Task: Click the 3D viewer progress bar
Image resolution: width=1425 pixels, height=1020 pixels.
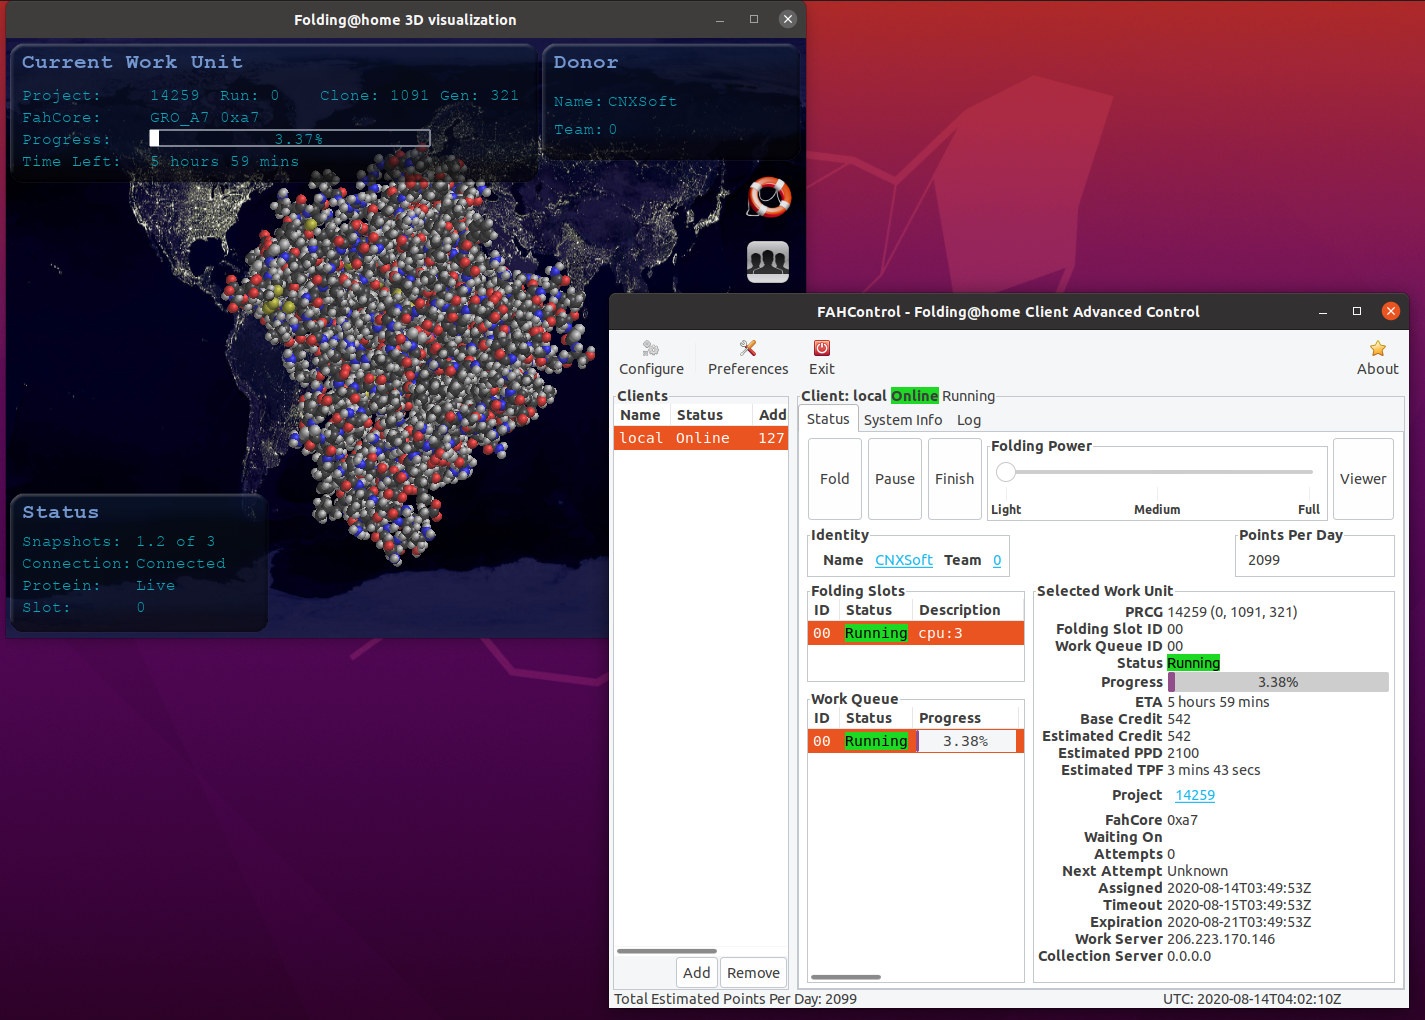Action: 290,139
